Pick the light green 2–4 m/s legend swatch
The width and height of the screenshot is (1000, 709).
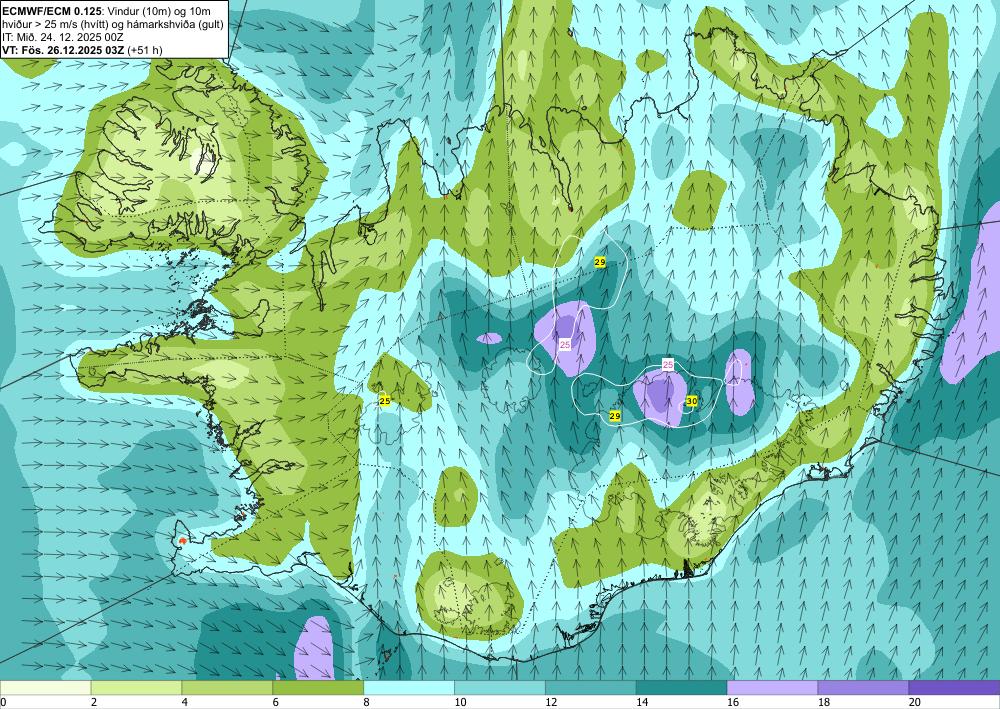[x=136, y=687]
